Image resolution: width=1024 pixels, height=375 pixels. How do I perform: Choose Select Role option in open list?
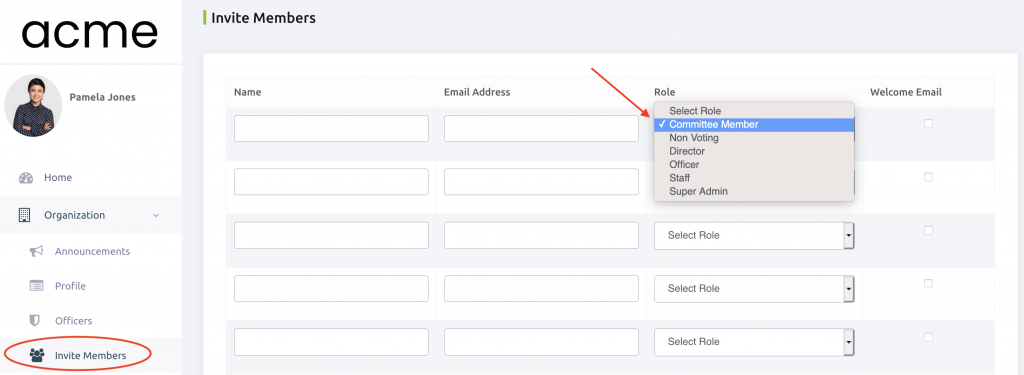coord(754,111)
